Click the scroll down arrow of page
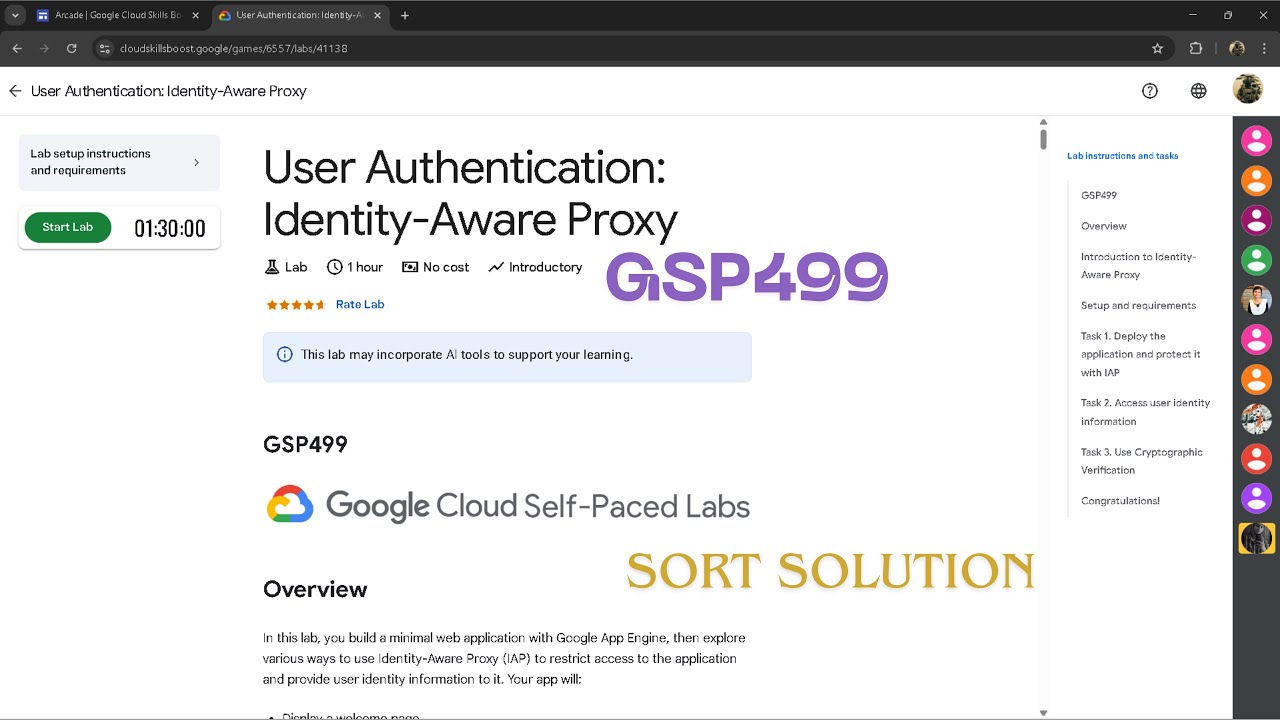 [1043, 713]
